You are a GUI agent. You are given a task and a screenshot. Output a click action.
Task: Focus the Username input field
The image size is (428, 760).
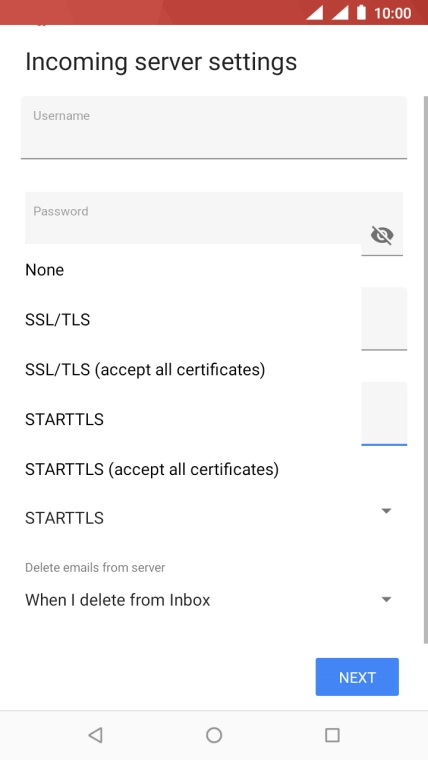coord(214,127)
